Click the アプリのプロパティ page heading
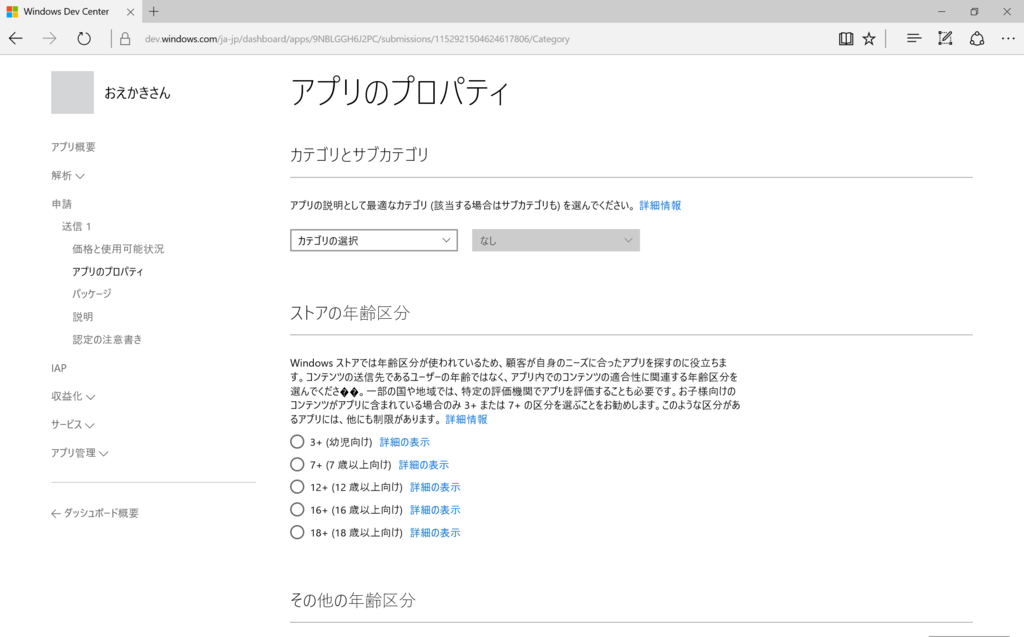This screenshot has height=637, width=1024. [x=399, y=91]
